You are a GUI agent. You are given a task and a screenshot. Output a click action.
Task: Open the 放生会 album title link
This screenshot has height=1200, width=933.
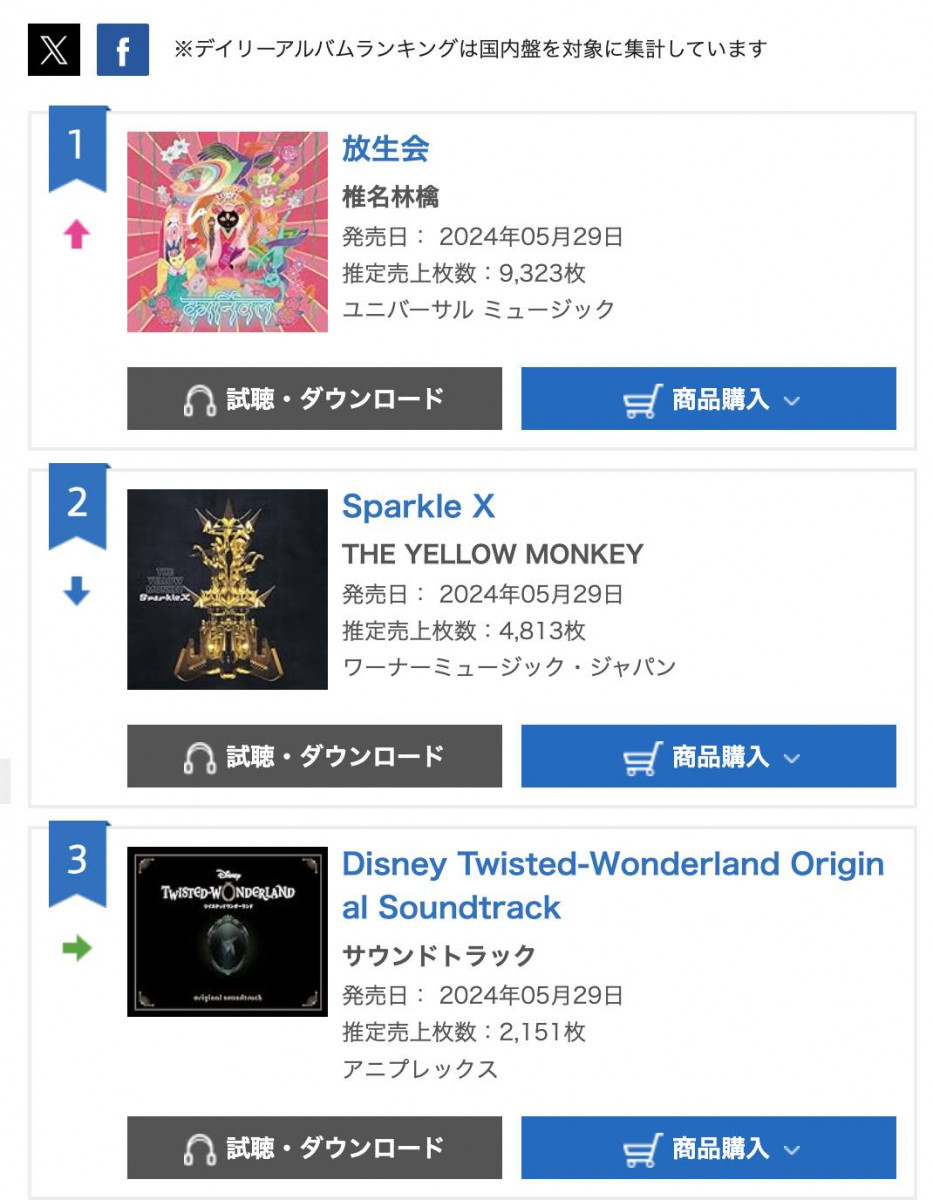(385, 149)
